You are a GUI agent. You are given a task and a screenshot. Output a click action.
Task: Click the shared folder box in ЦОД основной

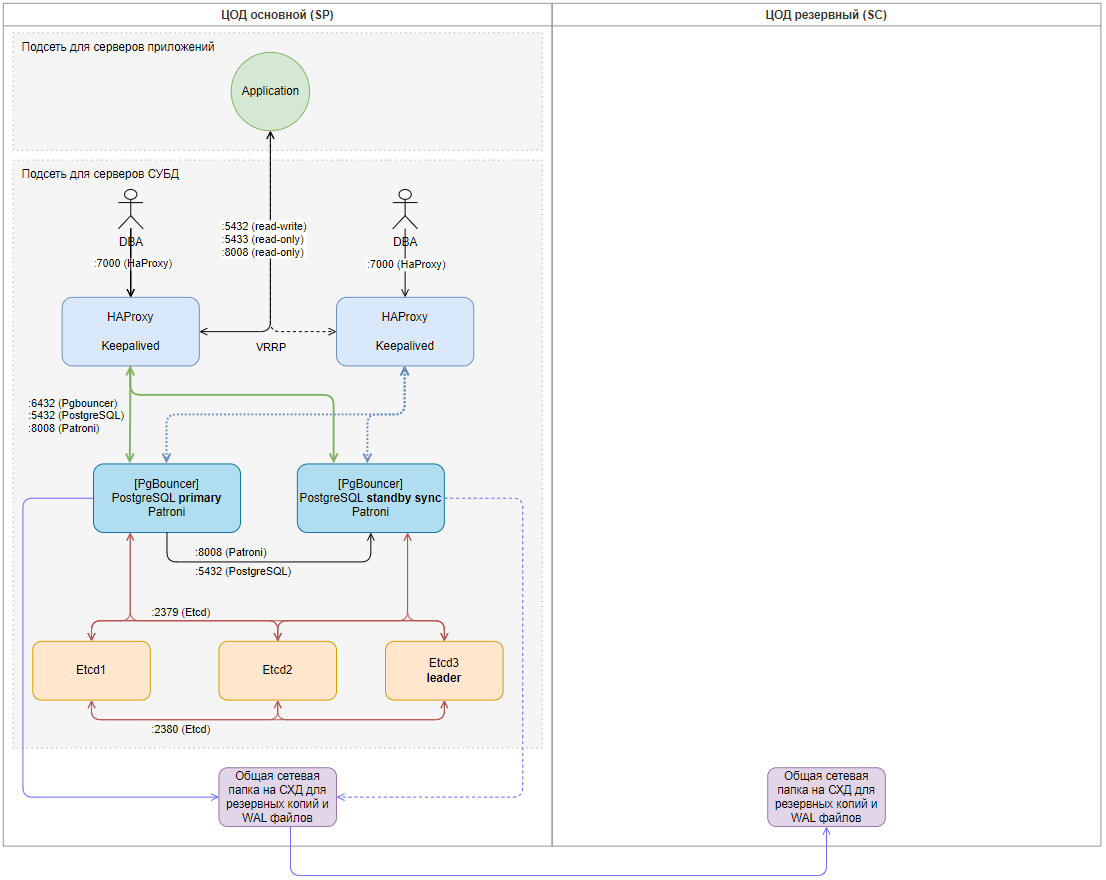coord(278,797)
